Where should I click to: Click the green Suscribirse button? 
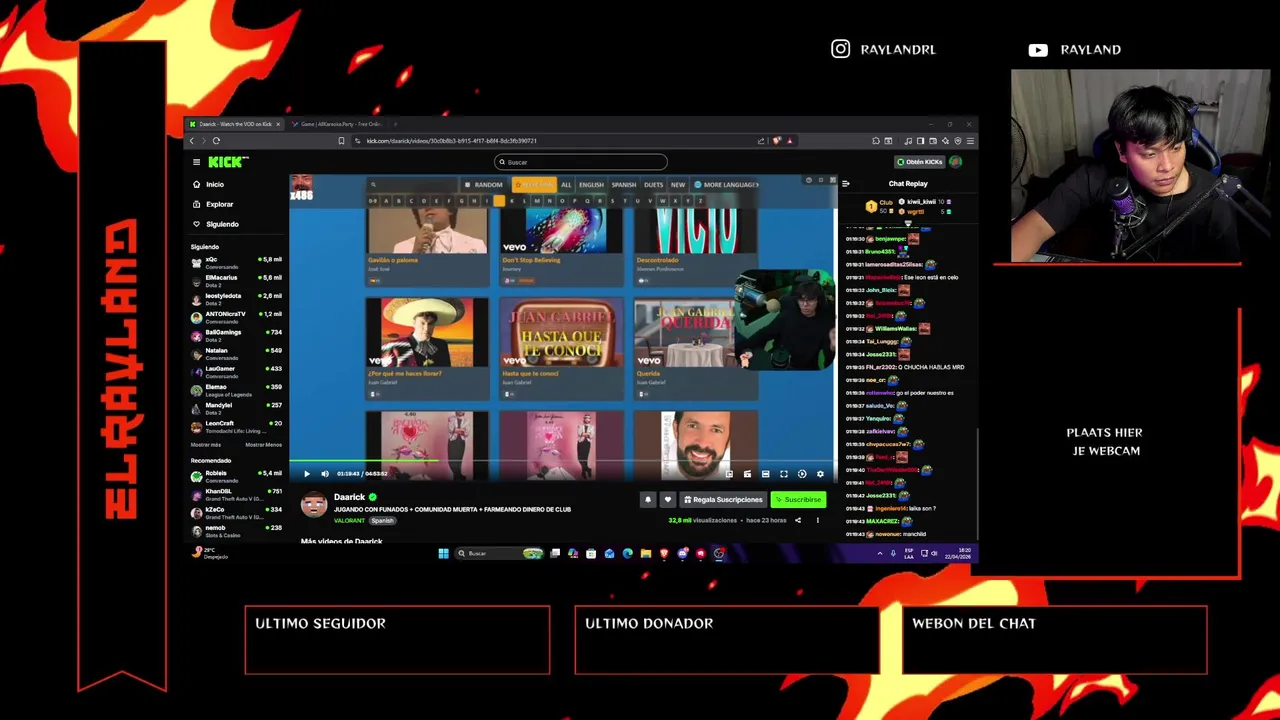pyautogui.click(x=798, y=500)
